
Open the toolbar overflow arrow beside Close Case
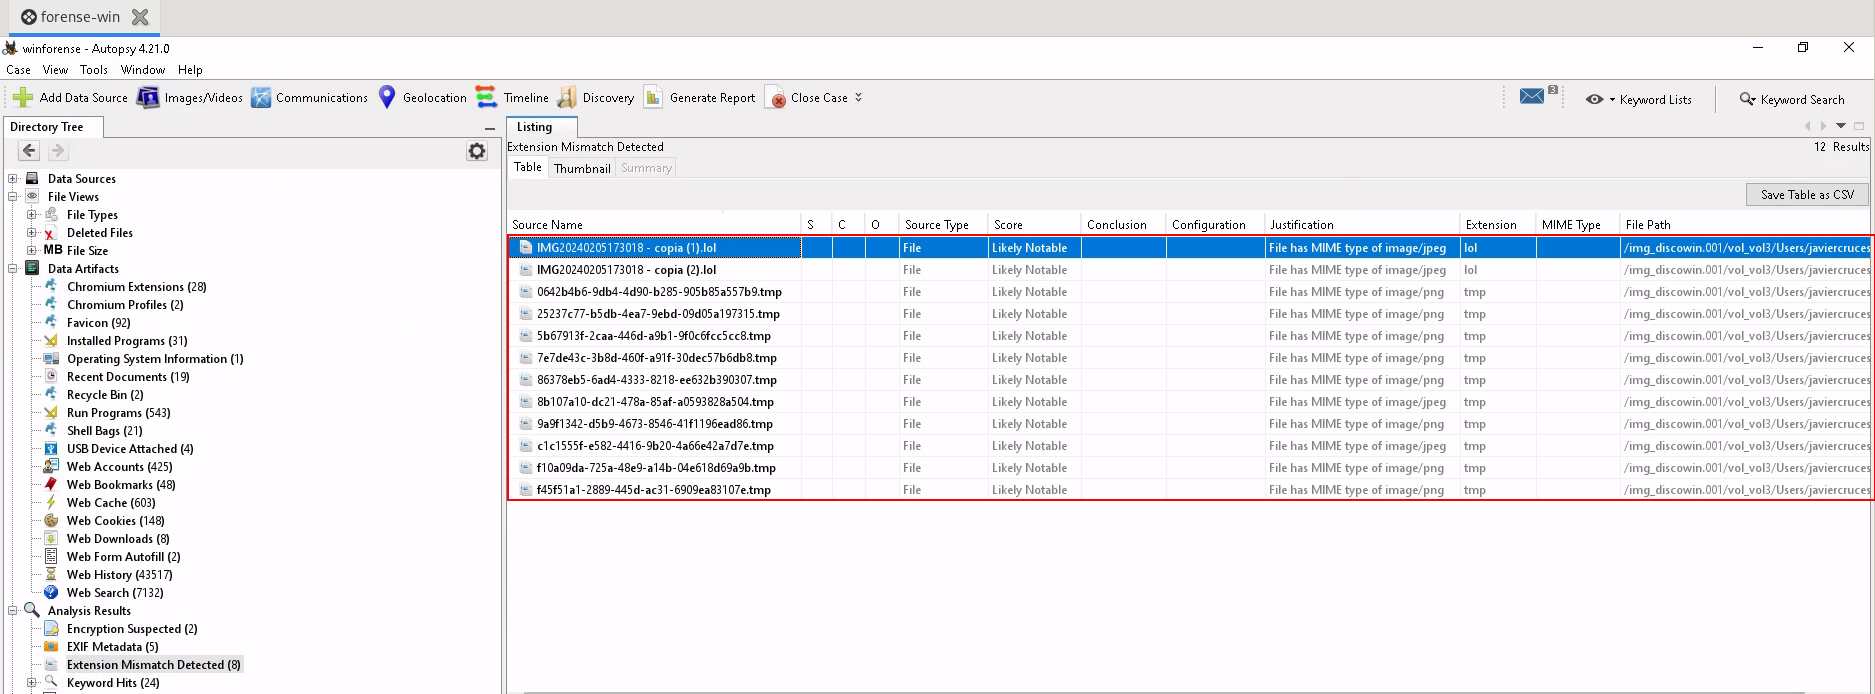858,97
